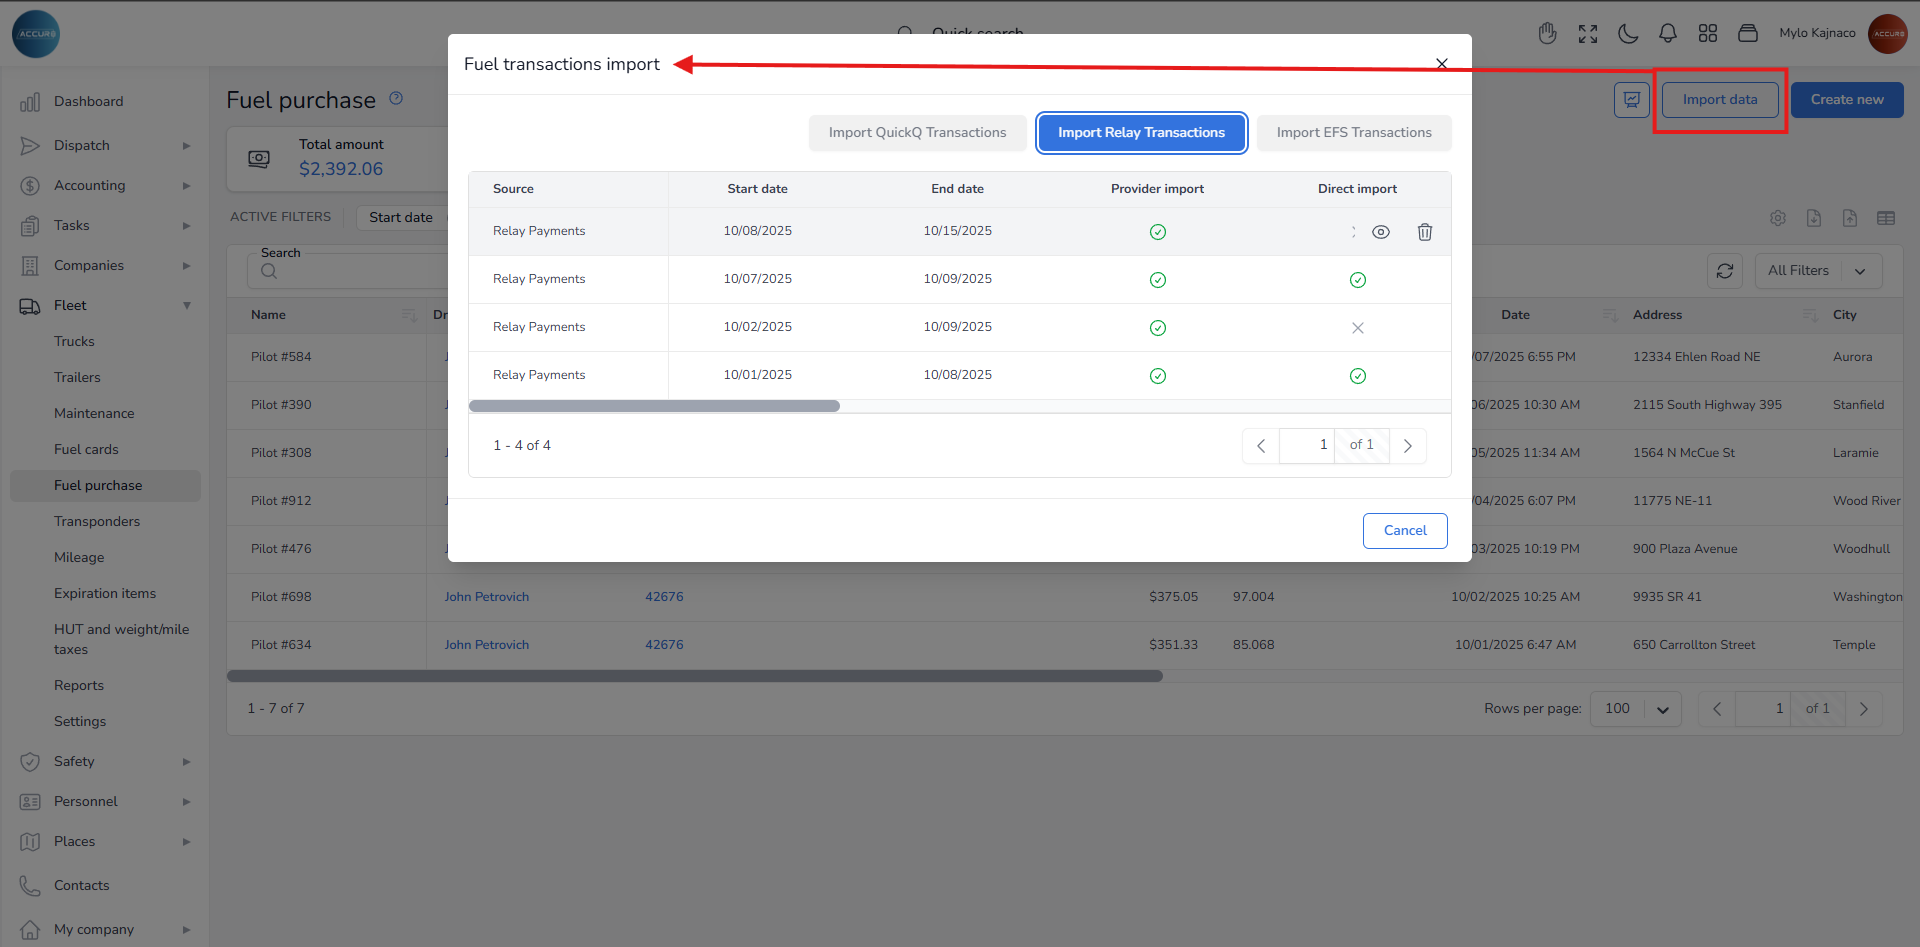Open the Rows per page dropdown

(x=1635, y=709)
